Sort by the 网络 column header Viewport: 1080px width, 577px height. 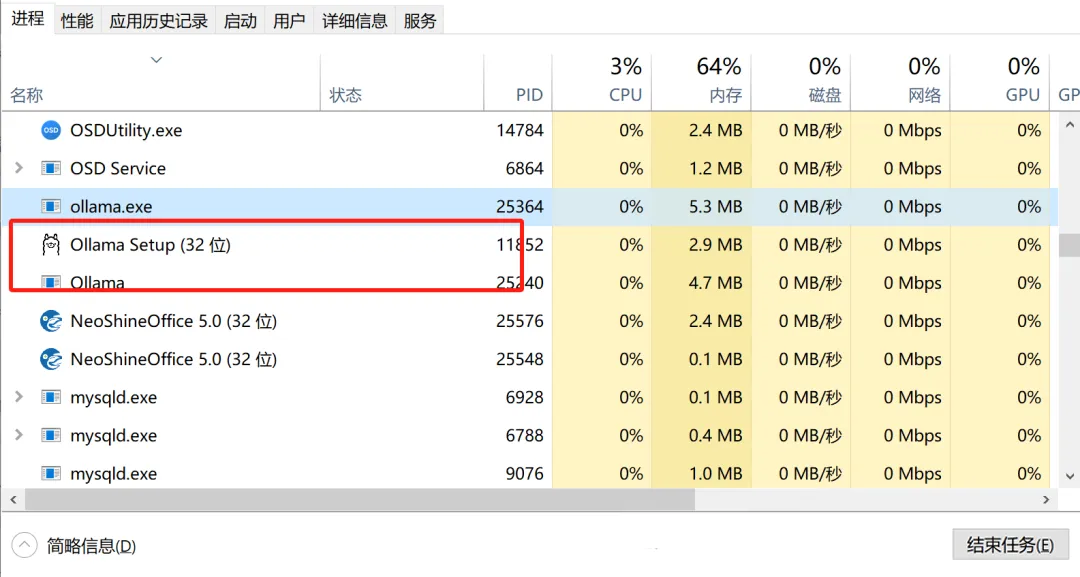pos(900,83)
